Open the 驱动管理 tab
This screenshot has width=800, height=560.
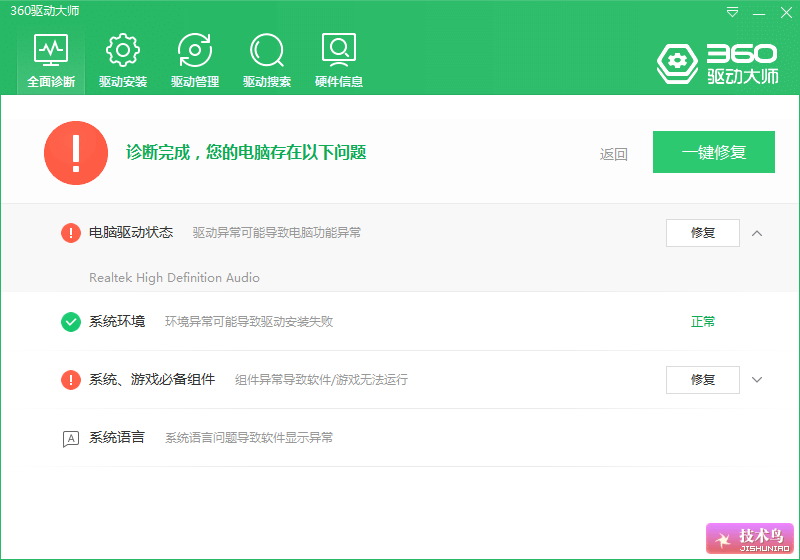coord(195,61)
